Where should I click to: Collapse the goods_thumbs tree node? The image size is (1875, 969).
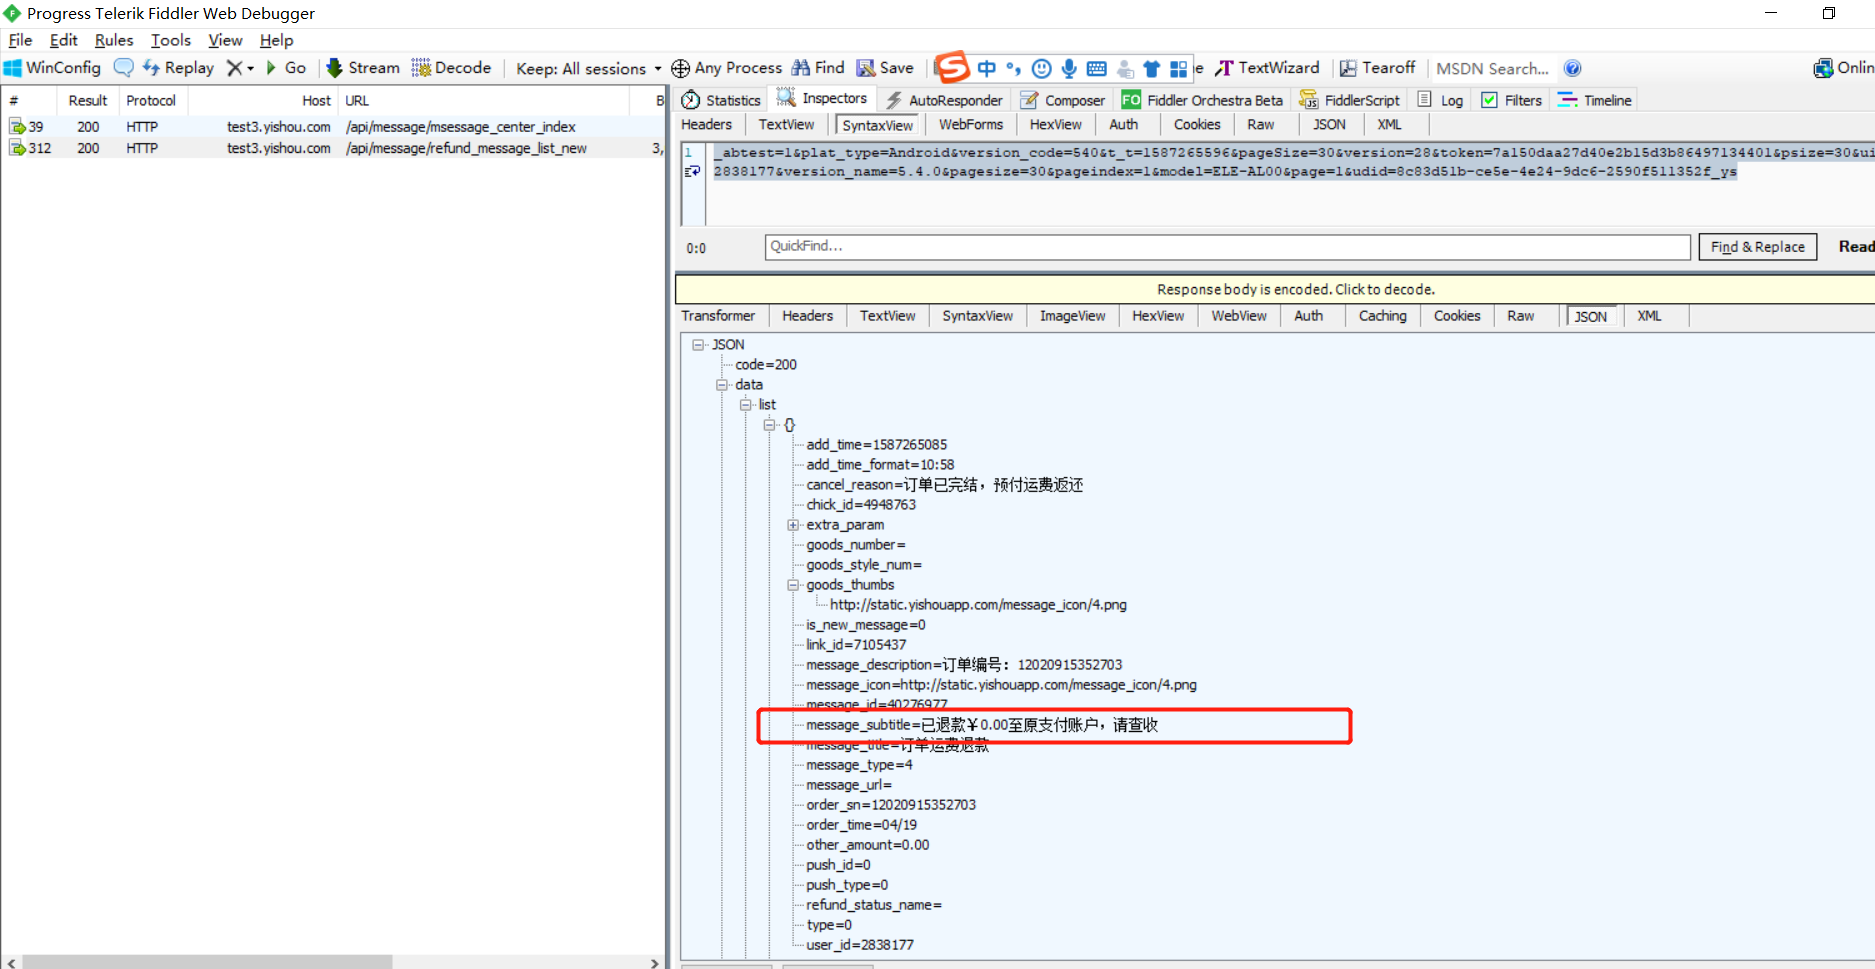coord(793,585)
